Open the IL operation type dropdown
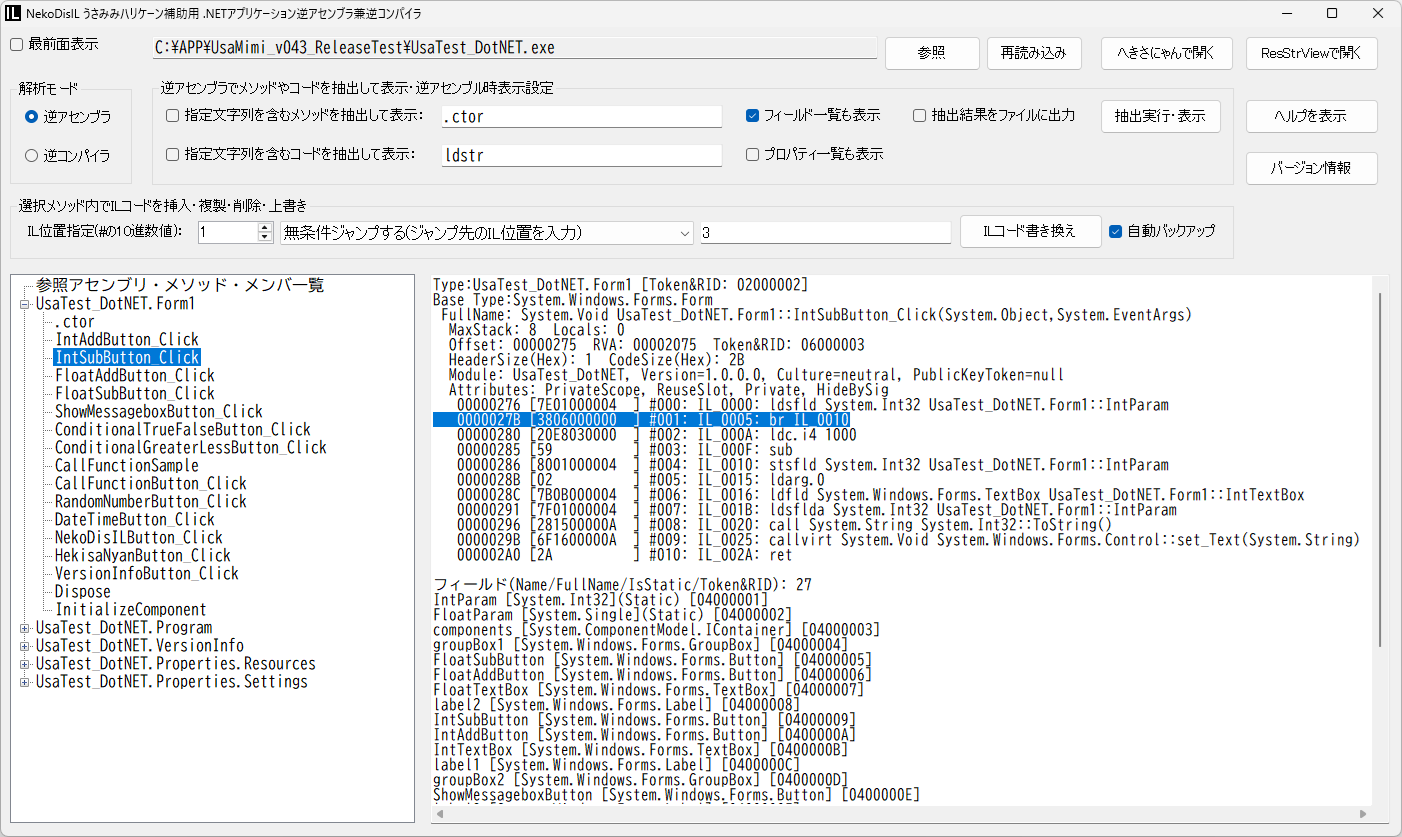 [x=486, y=233]
